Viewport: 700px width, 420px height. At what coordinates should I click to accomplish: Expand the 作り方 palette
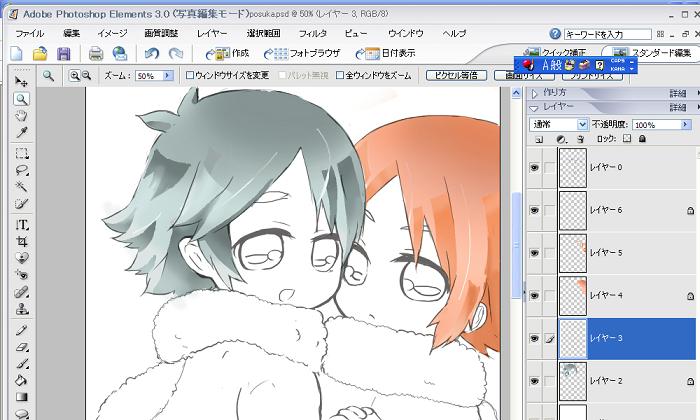point(534,93)
